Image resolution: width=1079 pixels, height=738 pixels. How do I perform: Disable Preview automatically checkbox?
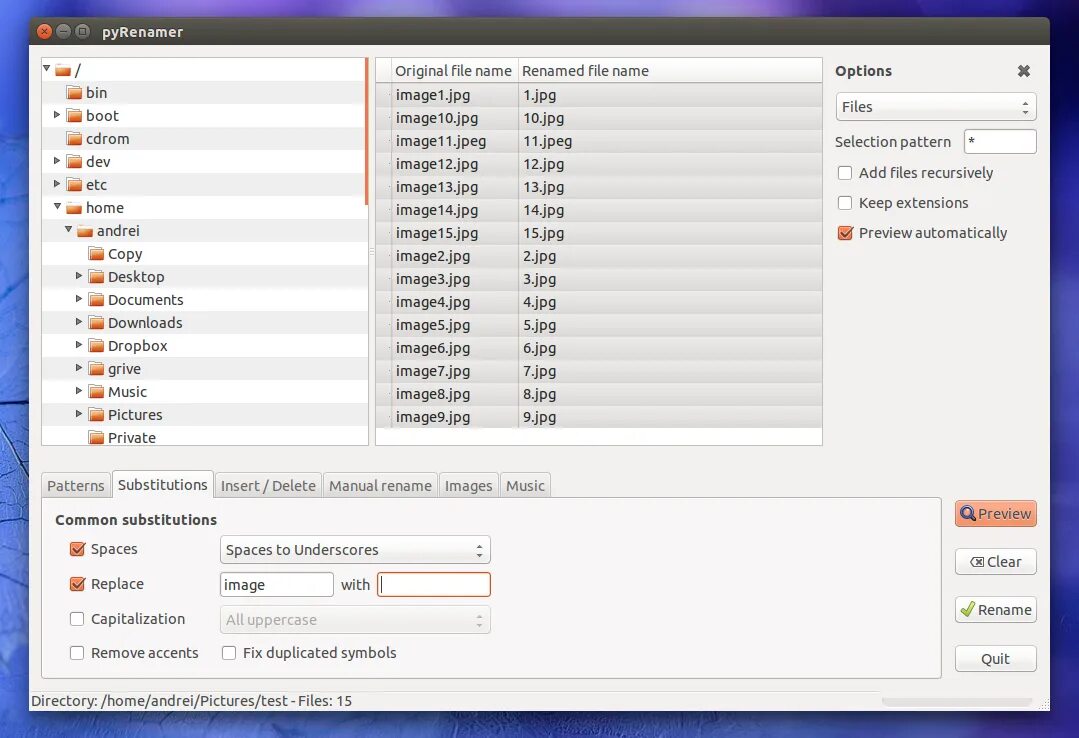coord(845,233)
